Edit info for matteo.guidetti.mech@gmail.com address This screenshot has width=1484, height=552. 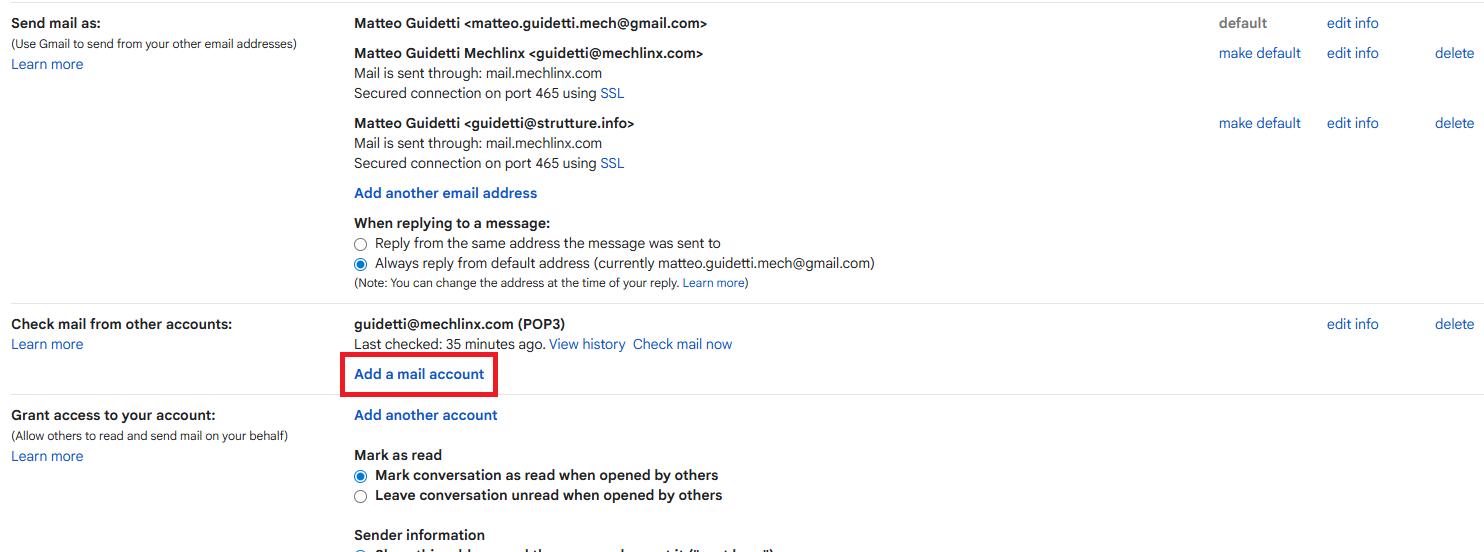1352,23
